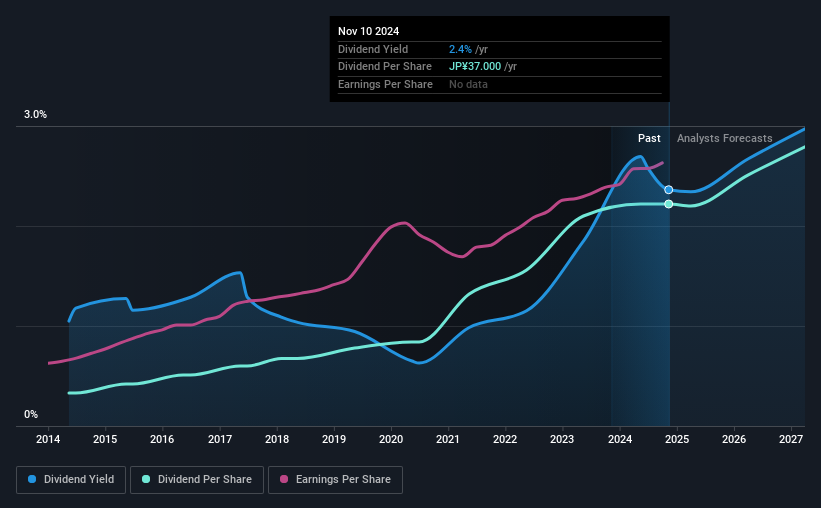Click the blue Dividend Yield legend dot
The width and height of the screenshot is (821, 508).
(x=32, y=479)
